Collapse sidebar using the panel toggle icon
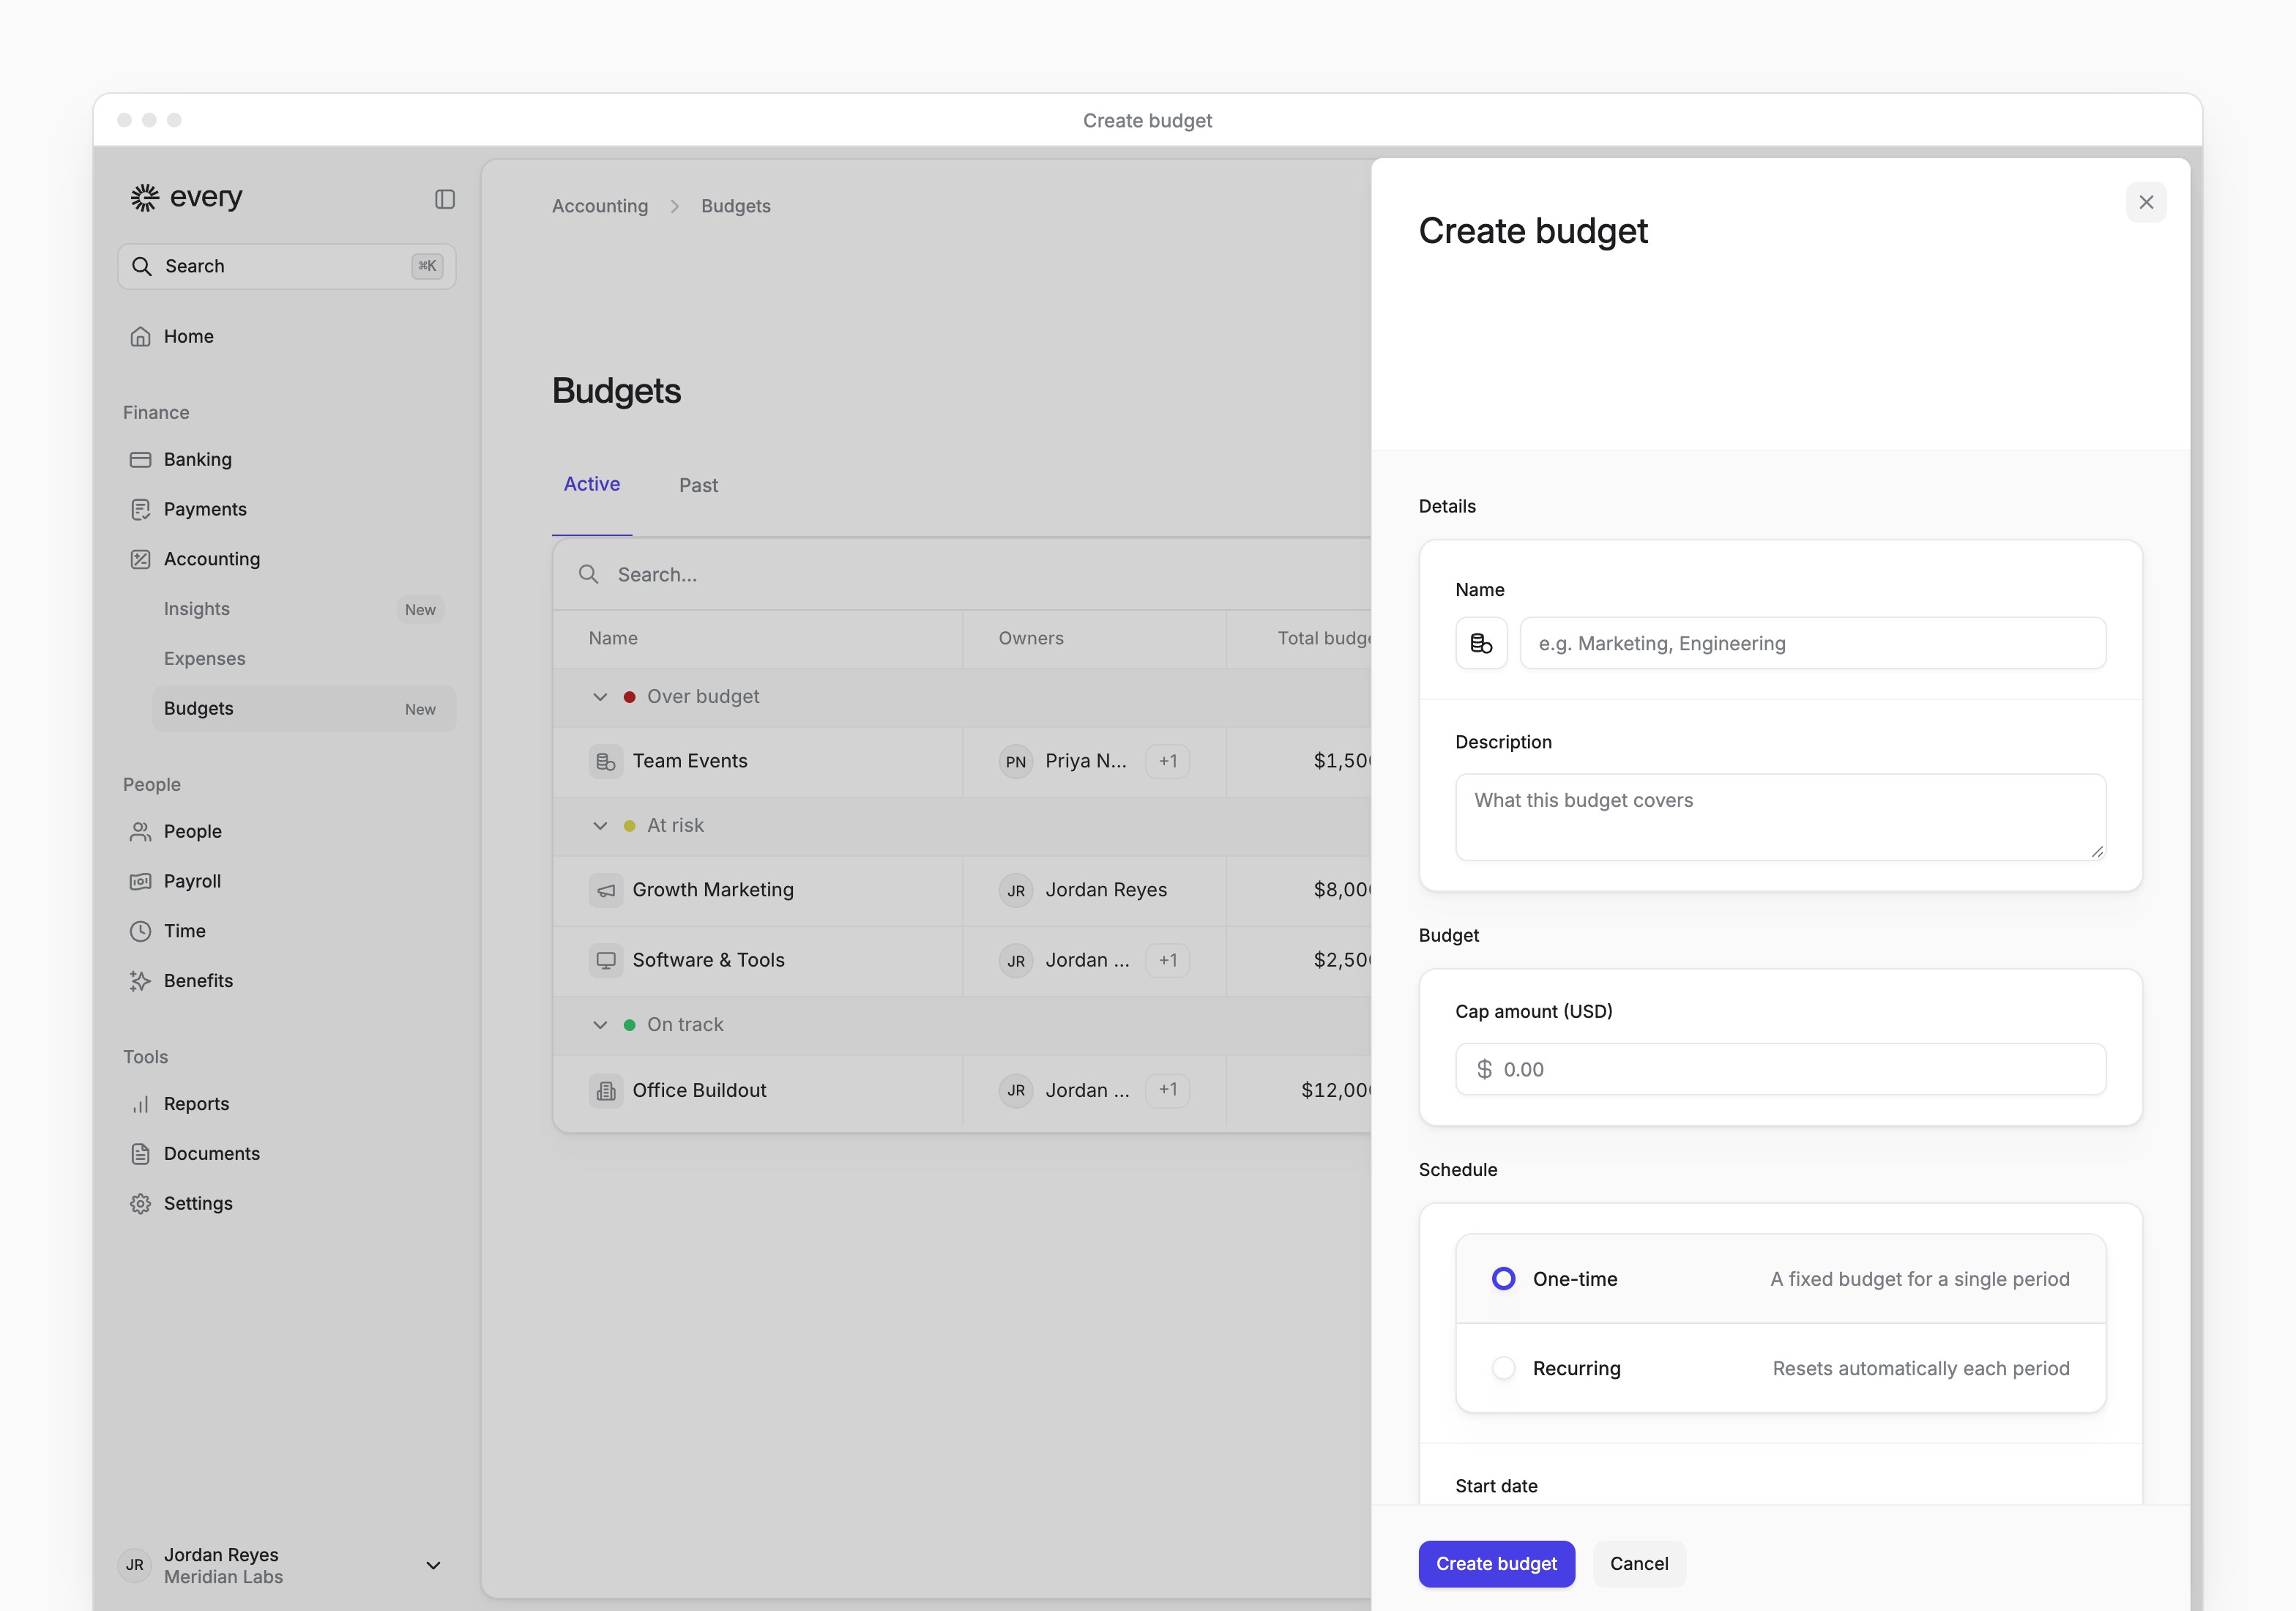 point(445,199)
